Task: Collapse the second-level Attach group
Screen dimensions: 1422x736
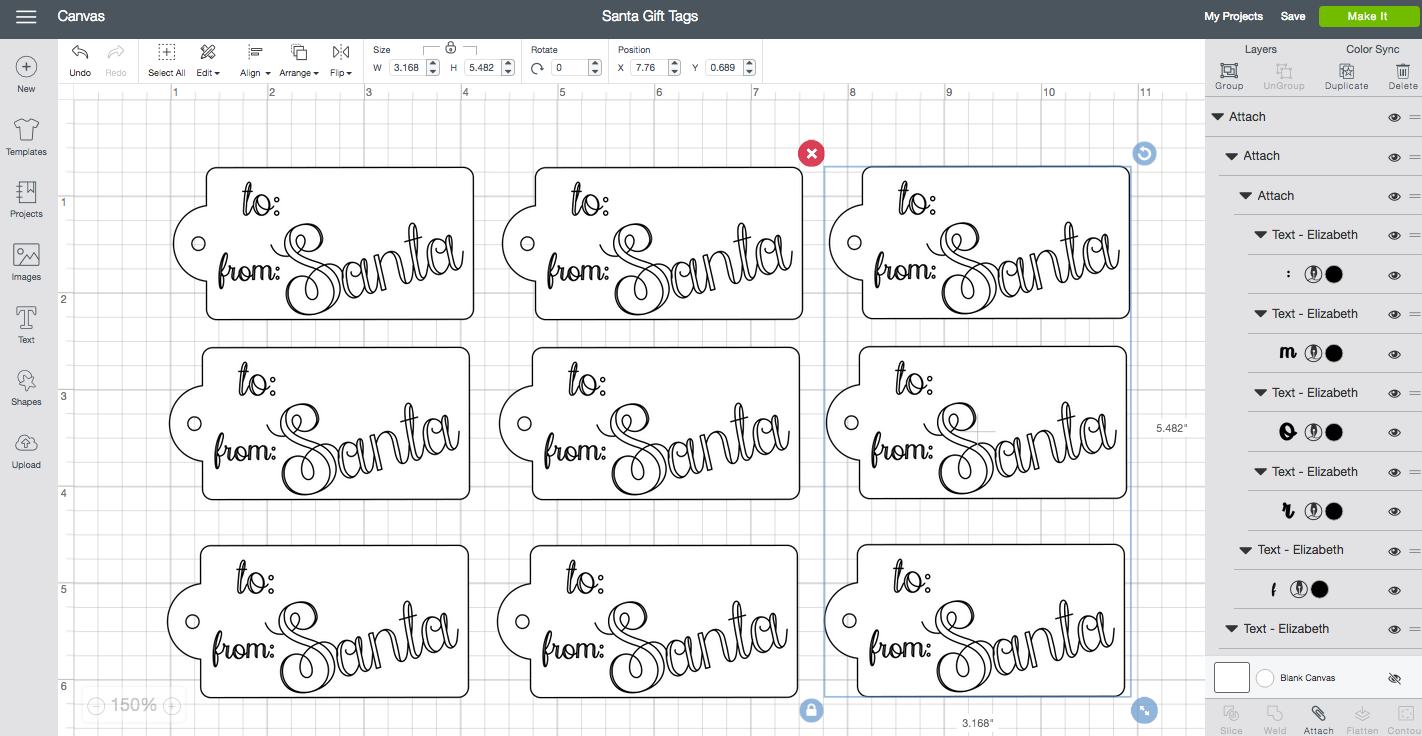Action: (1232, 156)
